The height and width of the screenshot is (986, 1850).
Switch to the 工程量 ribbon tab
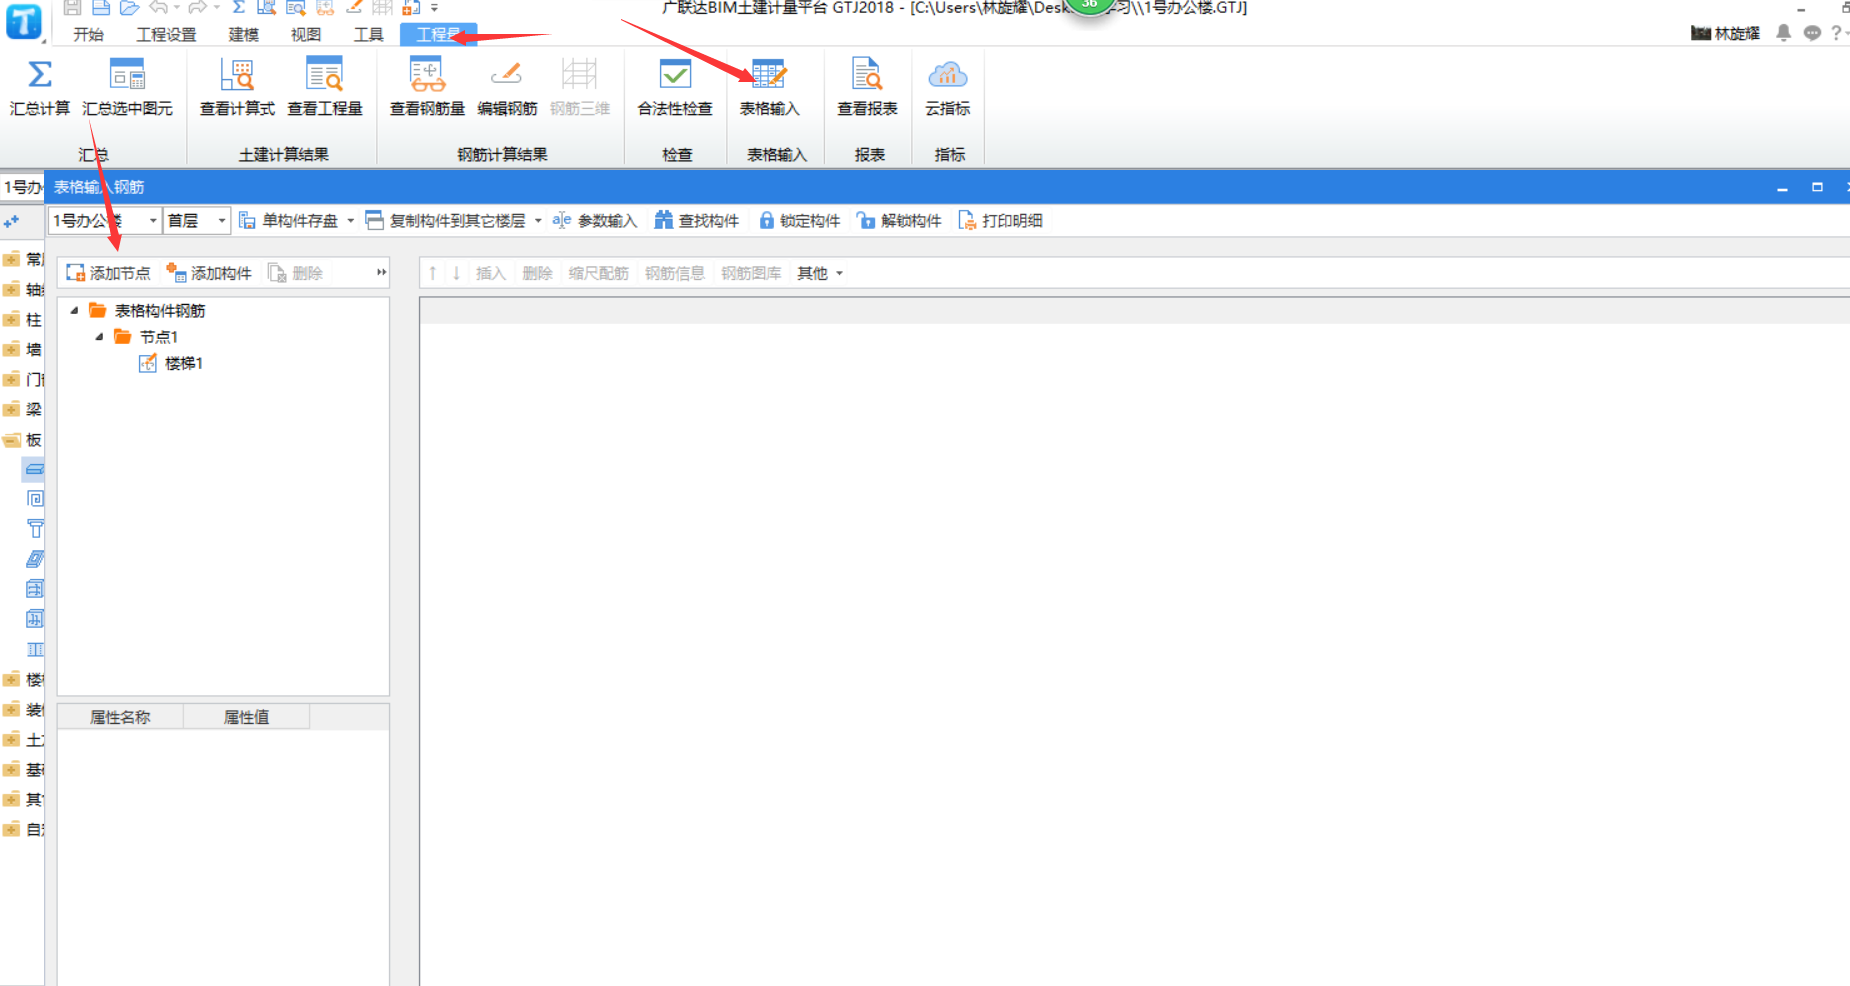438,35
